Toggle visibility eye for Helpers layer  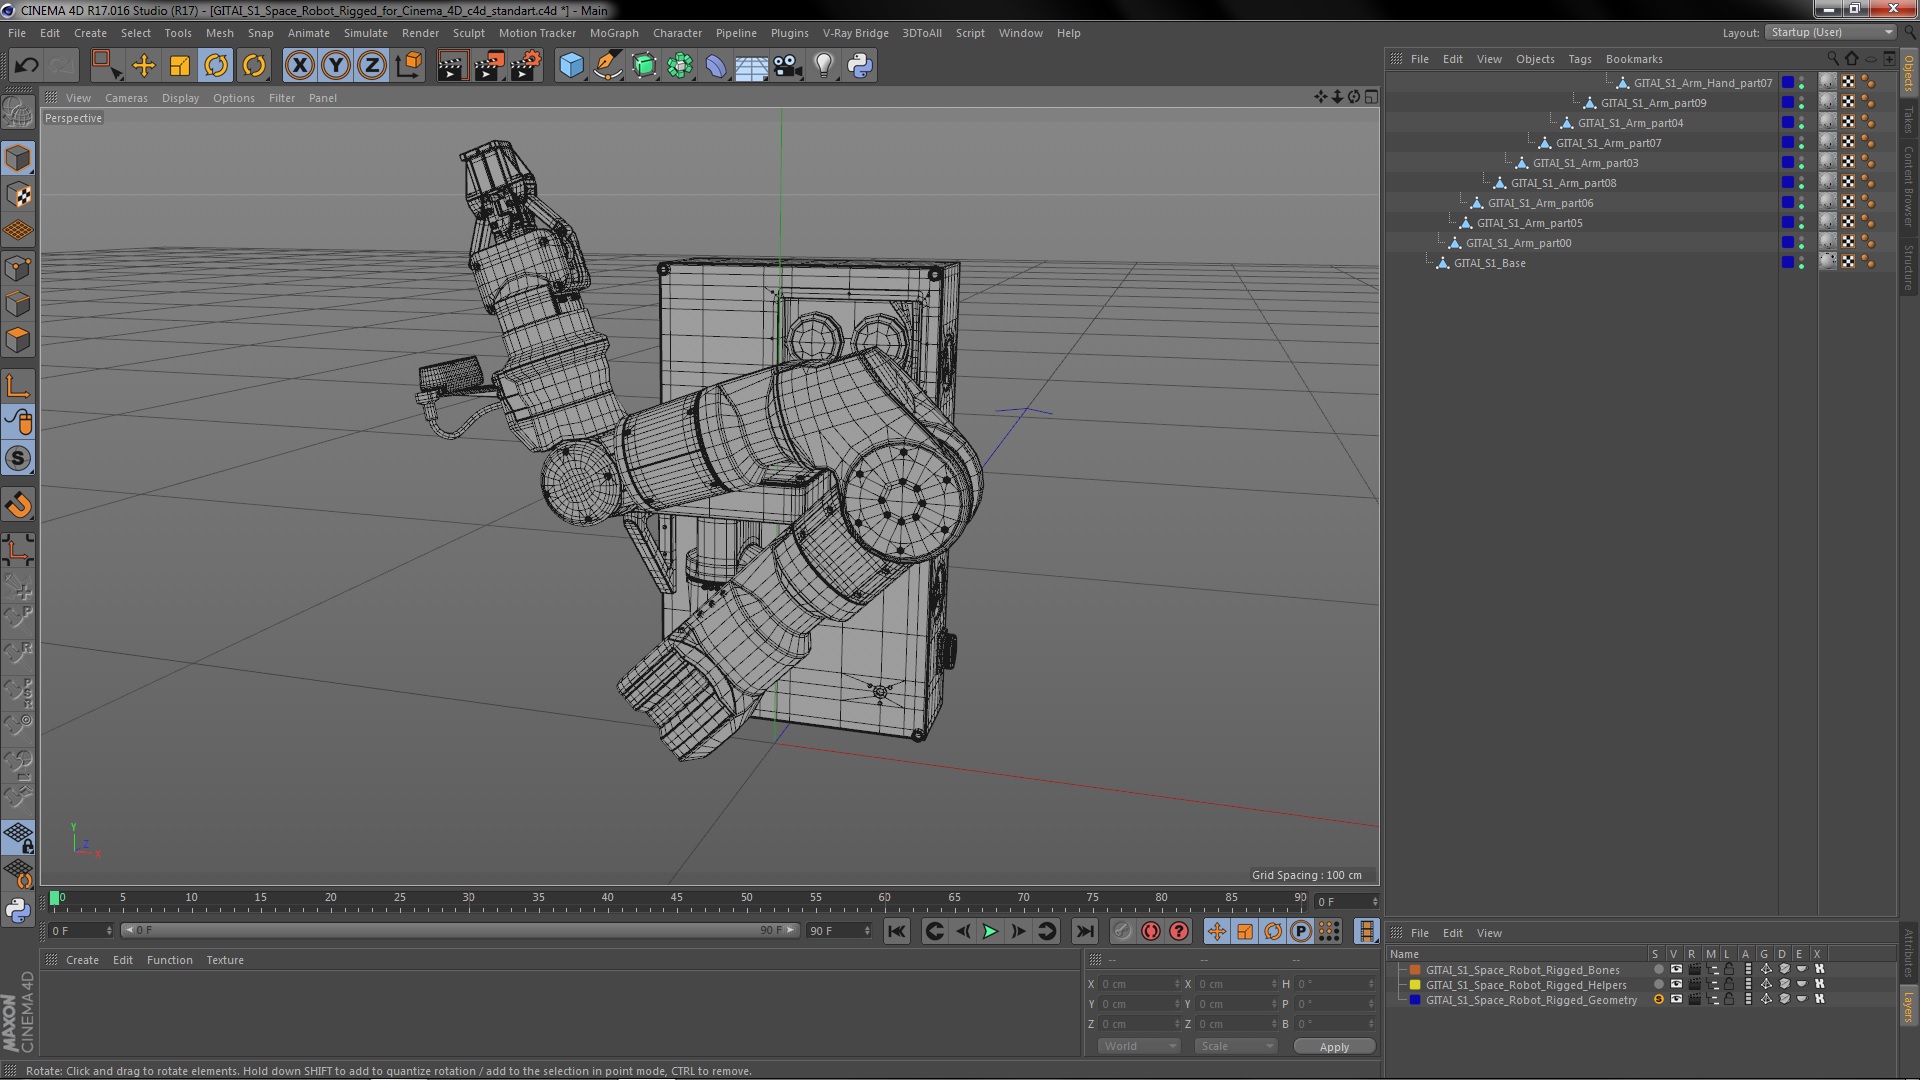[x=1676, y=984]
